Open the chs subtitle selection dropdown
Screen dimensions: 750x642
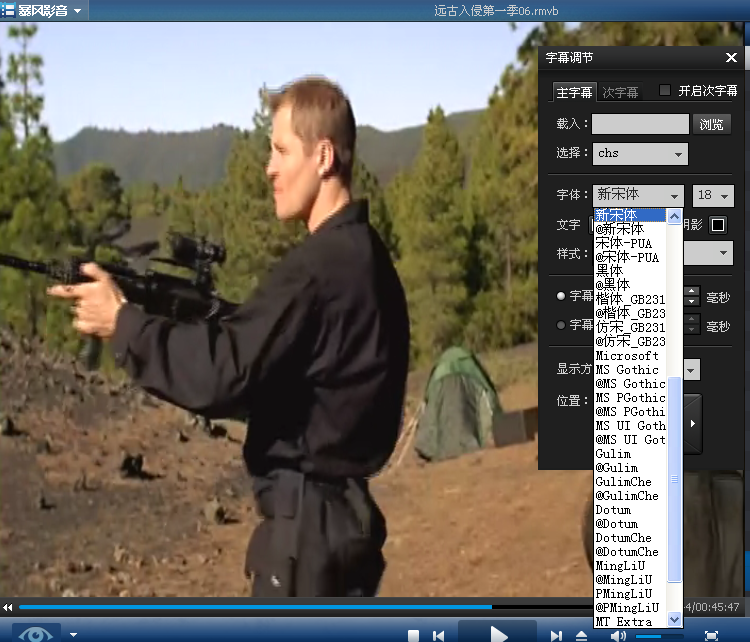(x=640, y=154)
